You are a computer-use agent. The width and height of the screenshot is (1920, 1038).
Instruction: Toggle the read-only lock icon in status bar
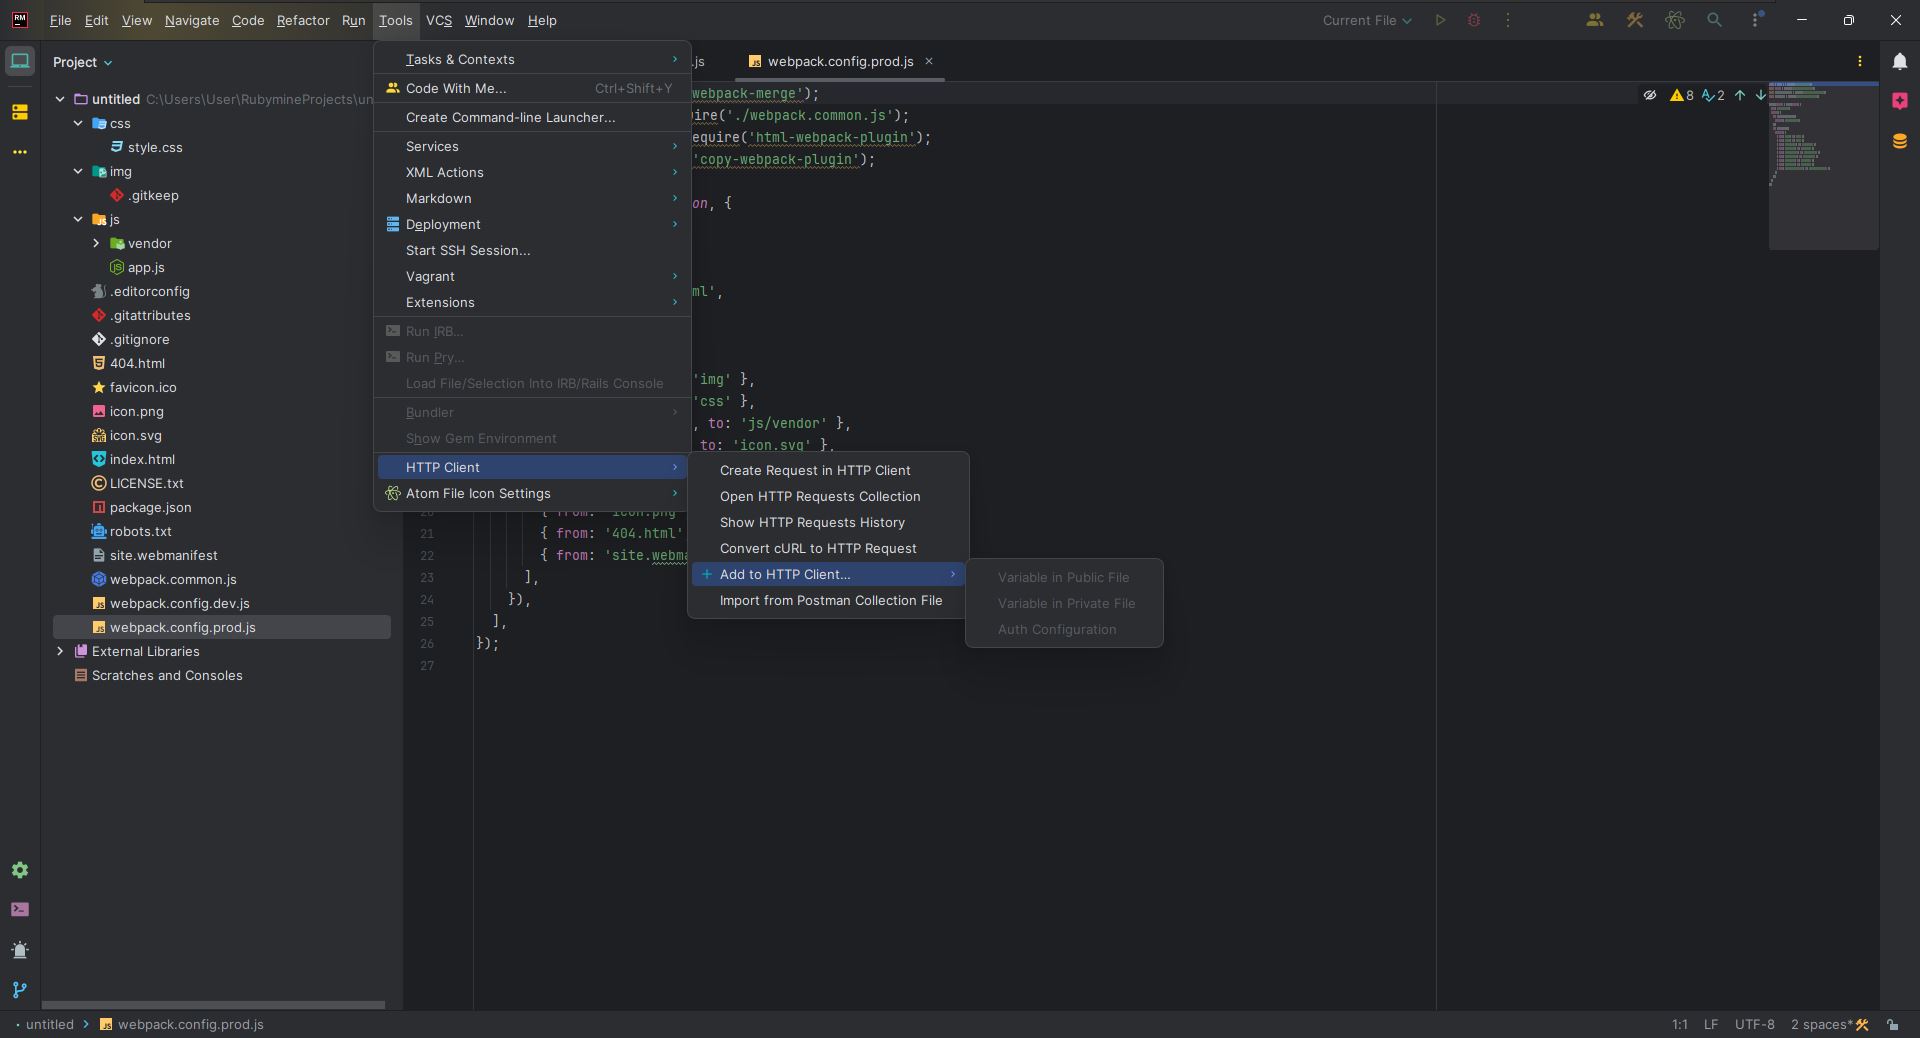click(1892, 1024)
